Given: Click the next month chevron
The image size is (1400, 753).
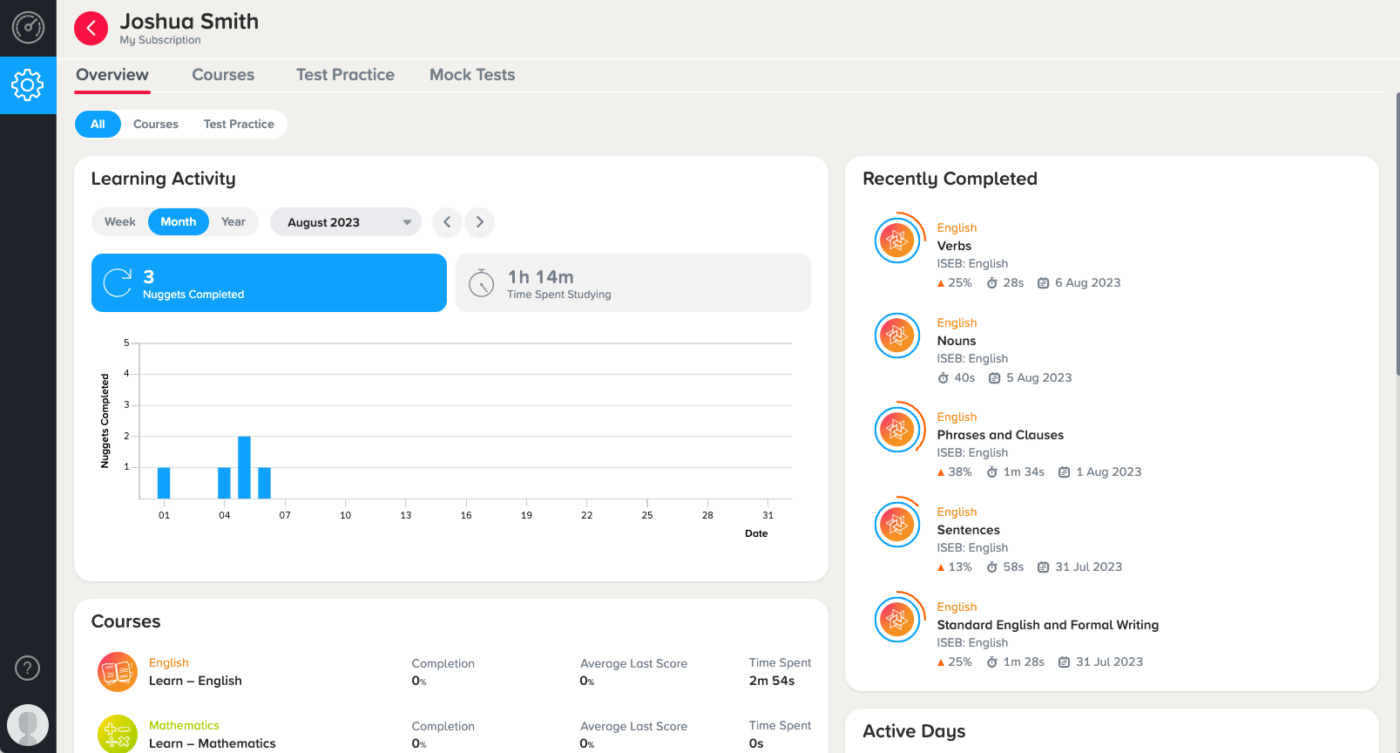Looking at the screenshot, I should coord(479,221).
